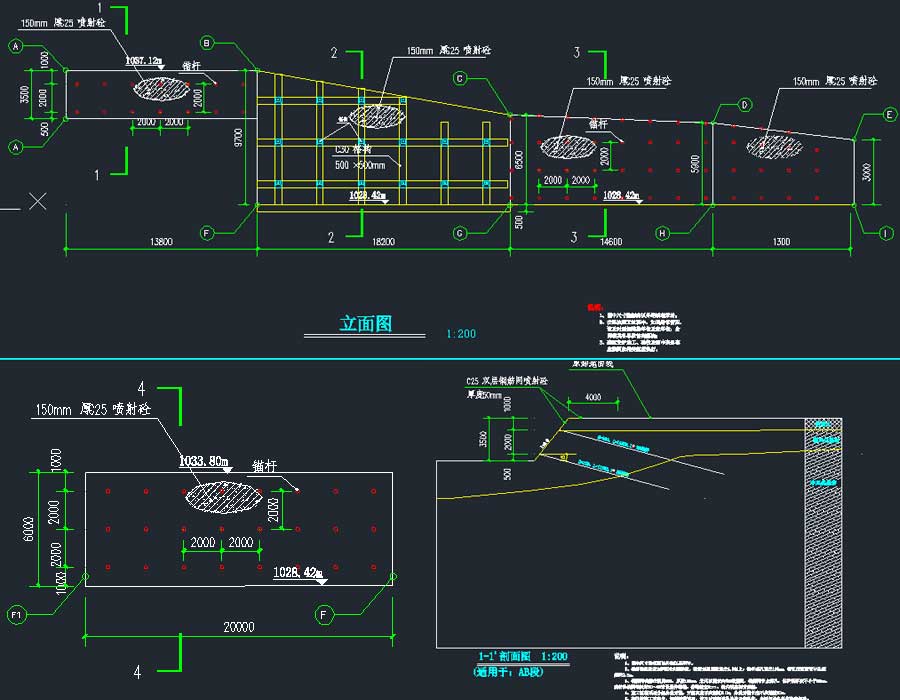
Task: Click the axis bubble labeled I
Action: 886,233
